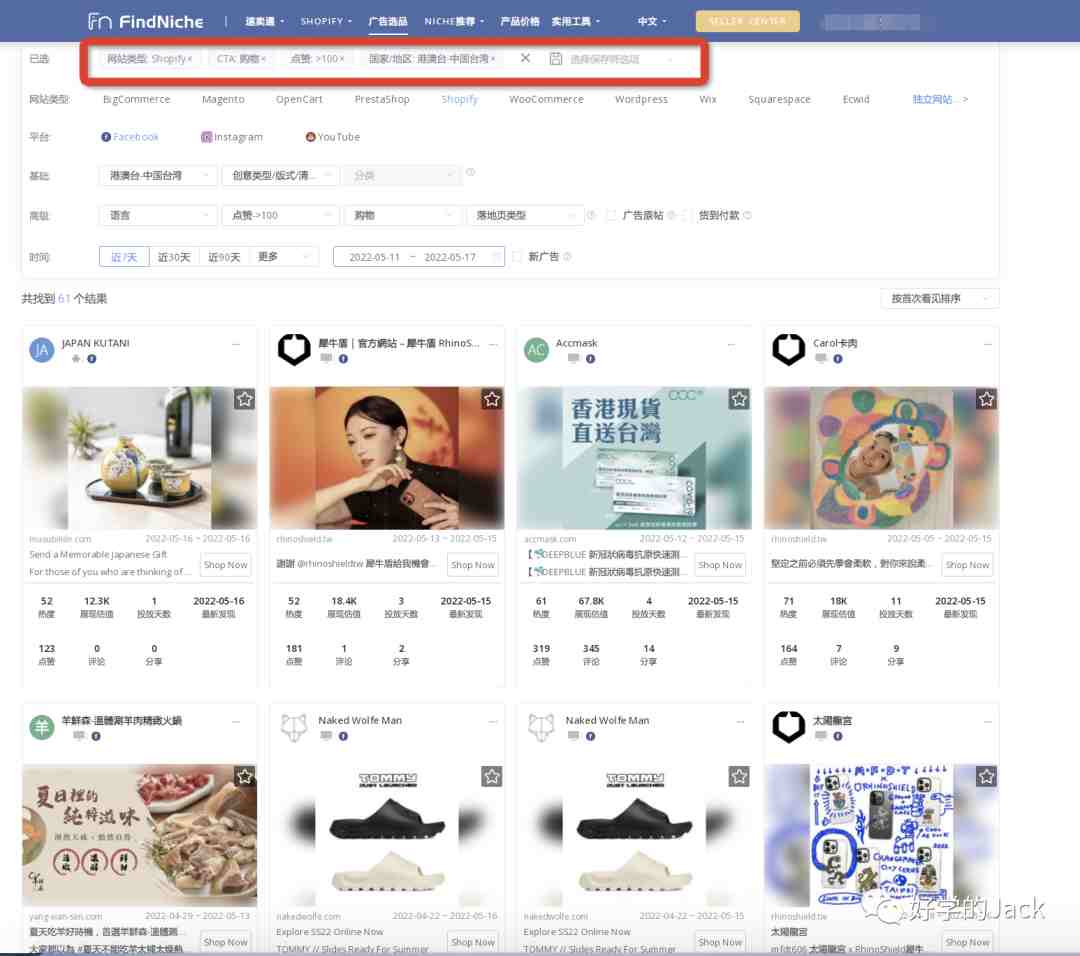Favorite the 羊鲜森 ad with star
This screenshot has width=1080, height=956.
pos(245,776)
